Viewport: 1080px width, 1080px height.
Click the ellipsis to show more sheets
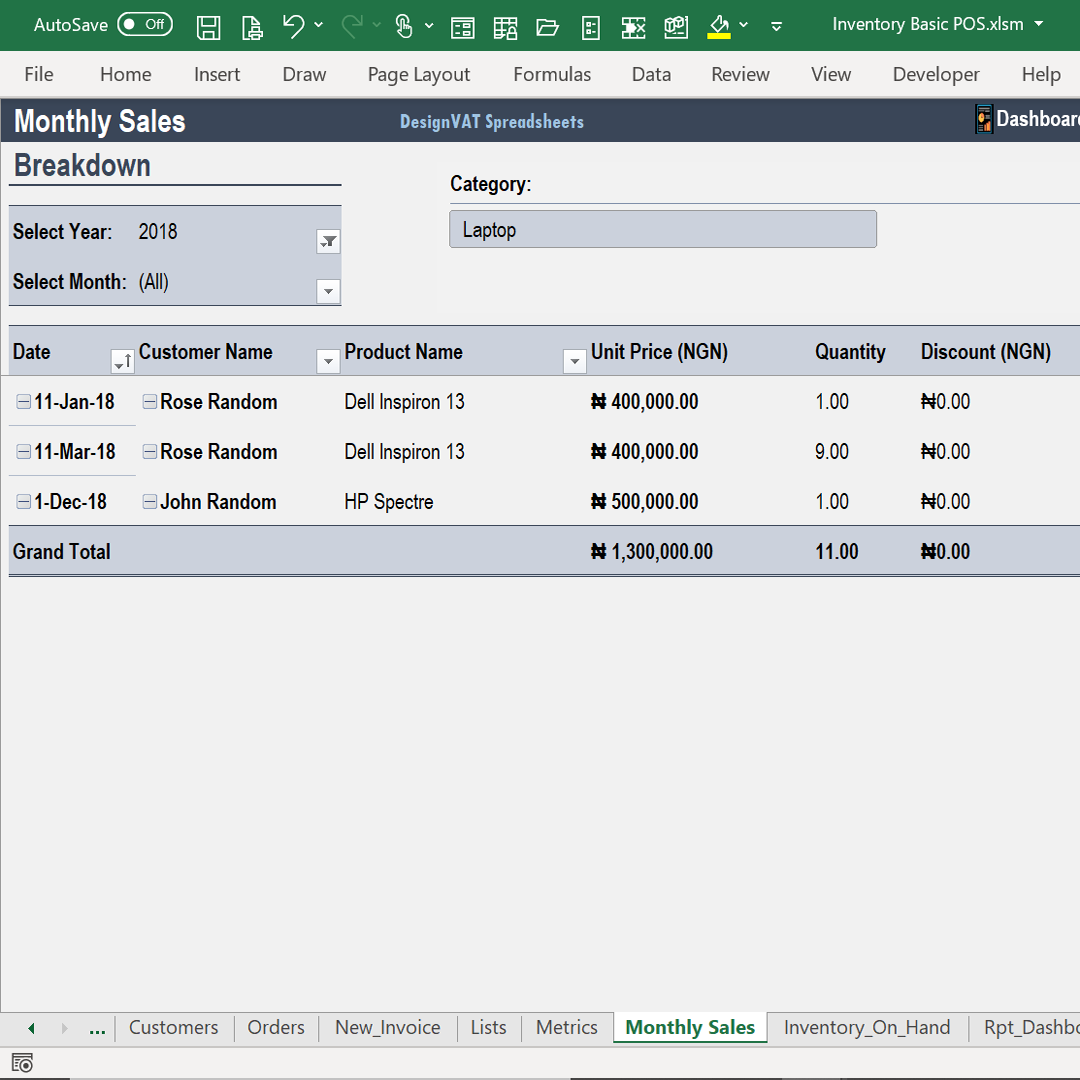[x=97, y=1027]
